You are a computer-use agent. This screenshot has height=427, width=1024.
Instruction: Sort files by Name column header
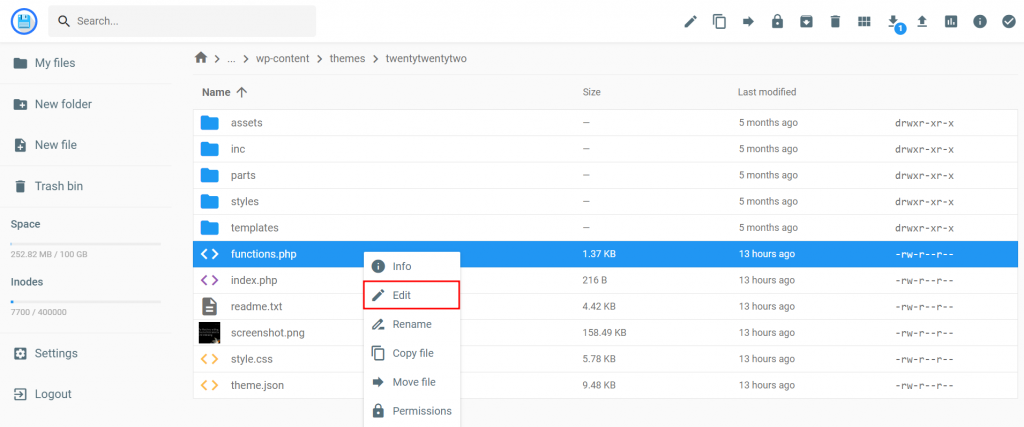click(216, 92)
